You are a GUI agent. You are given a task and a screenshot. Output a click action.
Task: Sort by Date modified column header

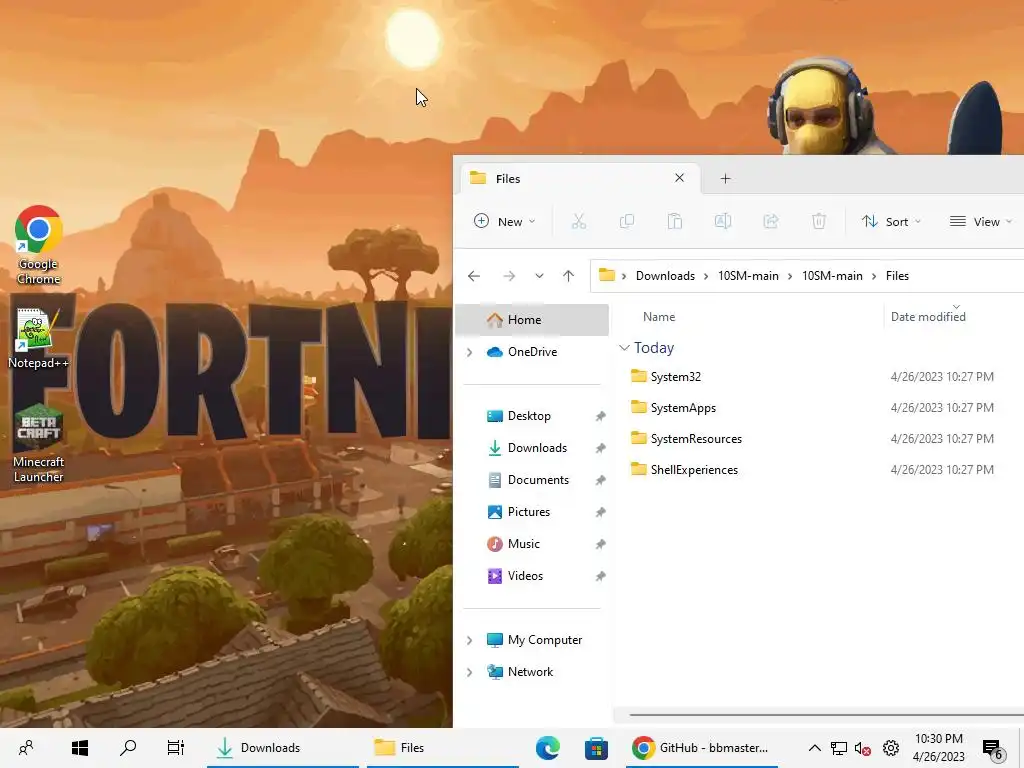[x=928, y=317]
